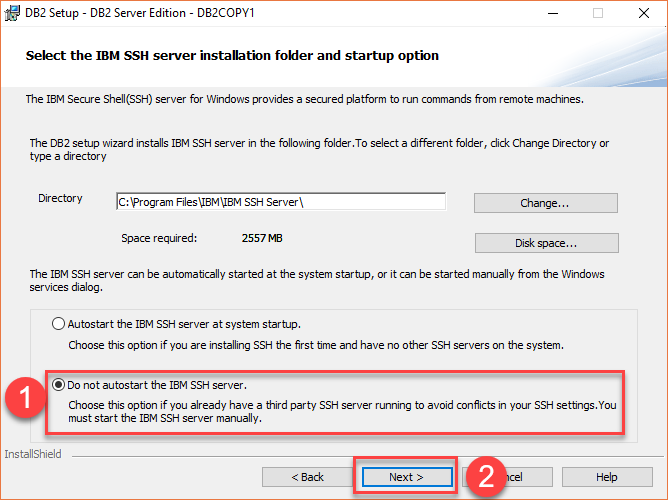Click the DB2 Setup window title text

[x=140, y=13]
